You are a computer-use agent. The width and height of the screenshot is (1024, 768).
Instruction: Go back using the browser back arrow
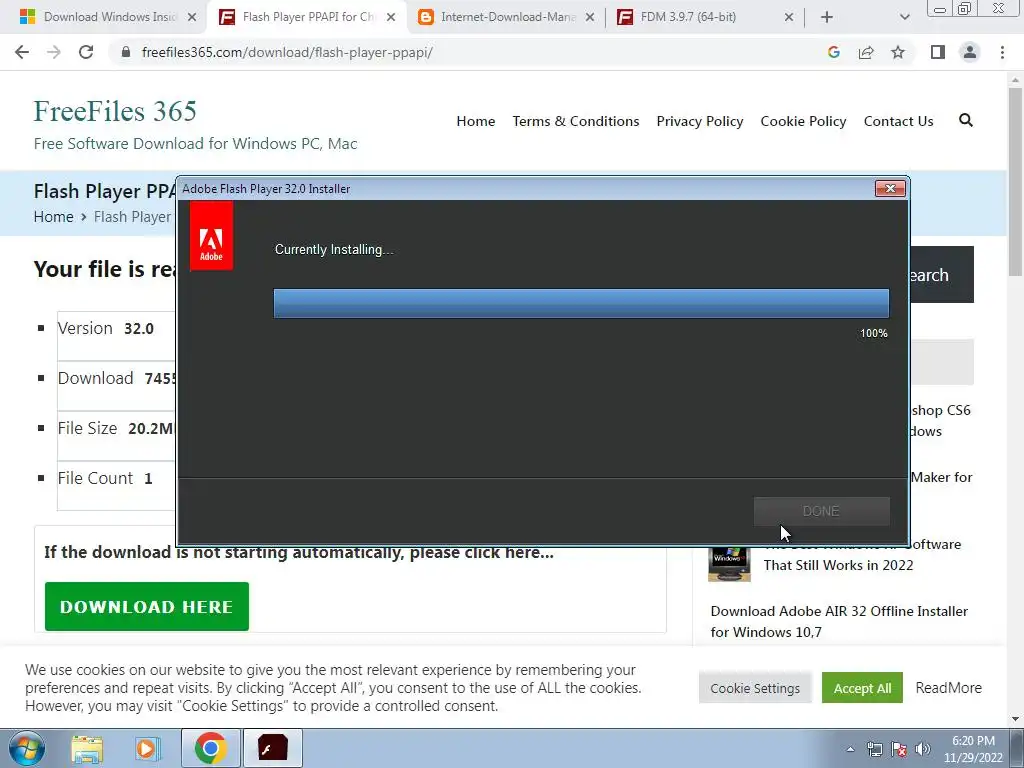click(x=22, y=52)
